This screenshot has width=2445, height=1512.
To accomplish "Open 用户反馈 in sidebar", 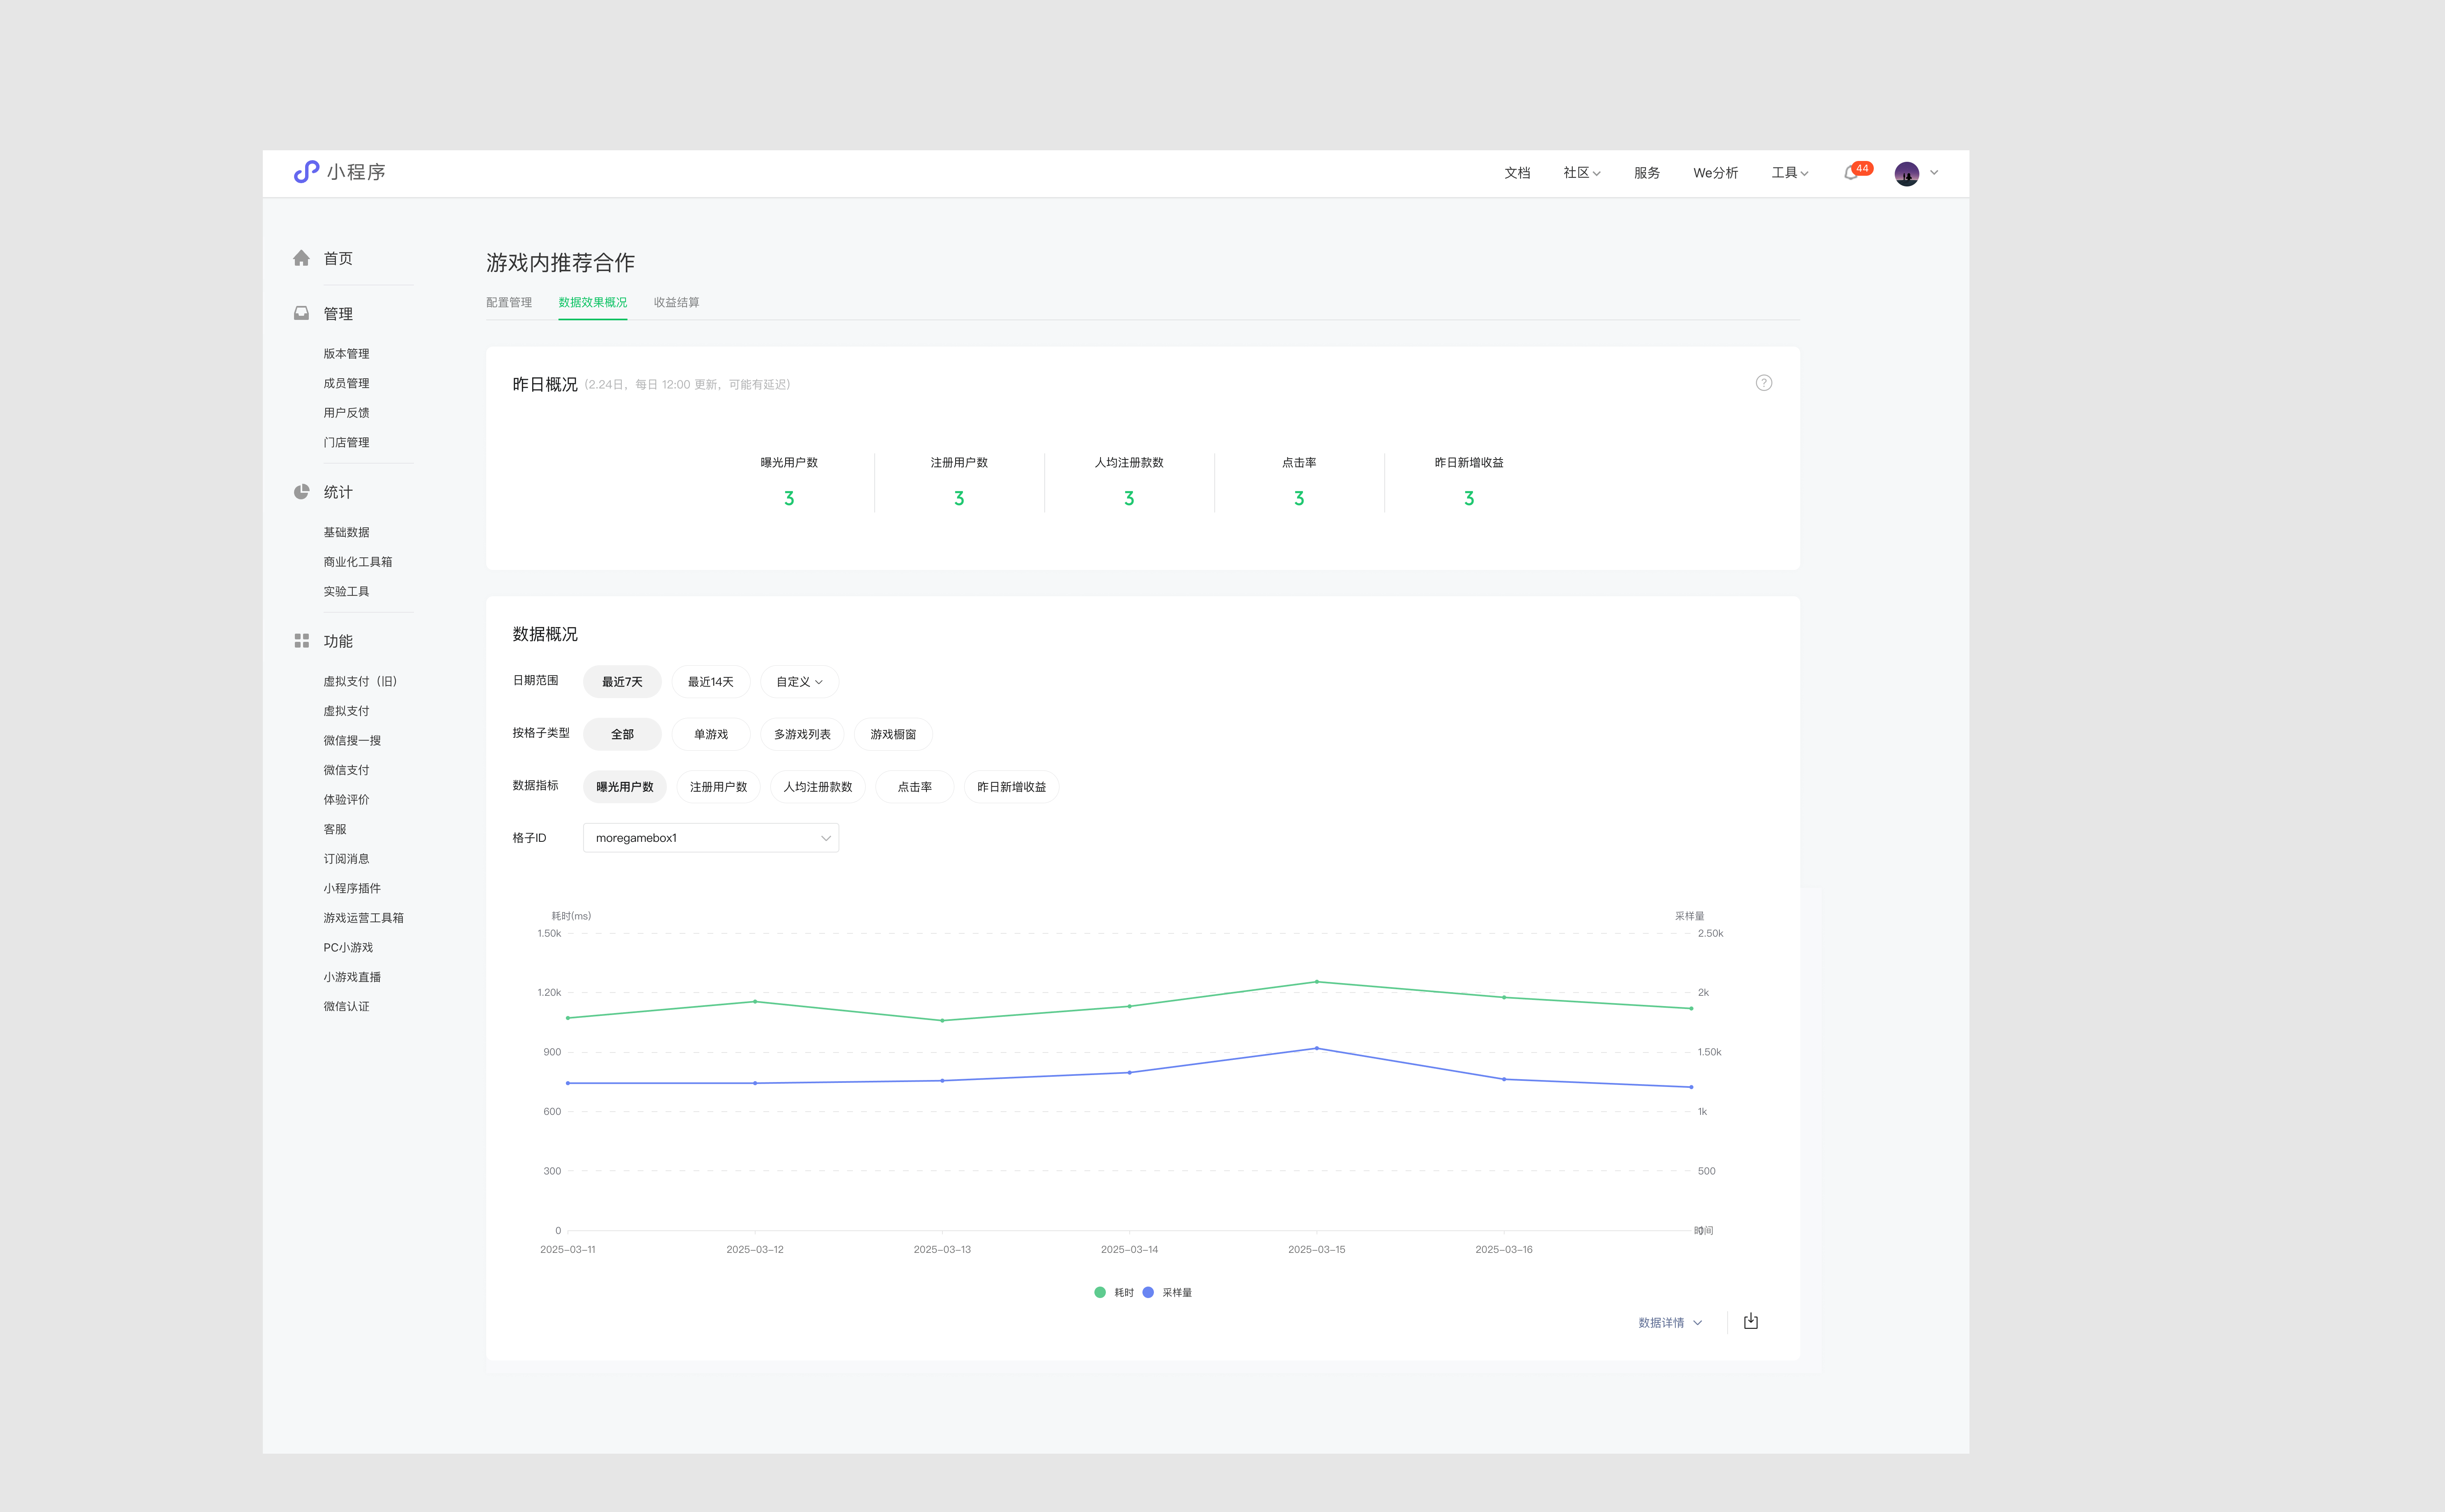I will (346, 413).
